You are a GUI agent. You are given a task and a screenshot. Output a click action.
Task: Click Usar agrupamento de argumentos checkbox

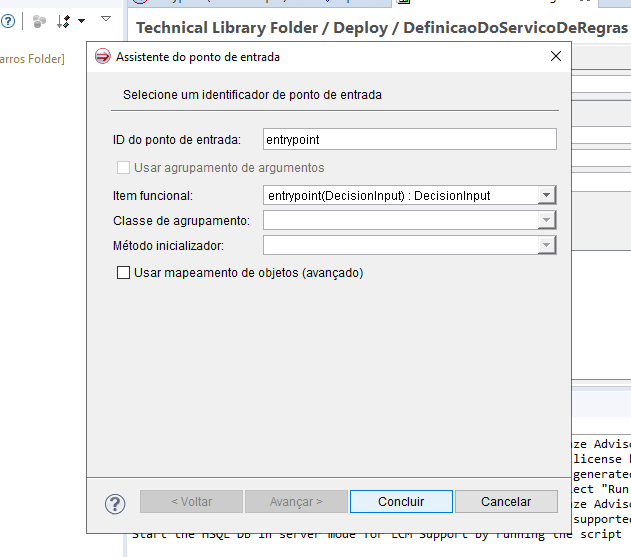tap(123, 167)
